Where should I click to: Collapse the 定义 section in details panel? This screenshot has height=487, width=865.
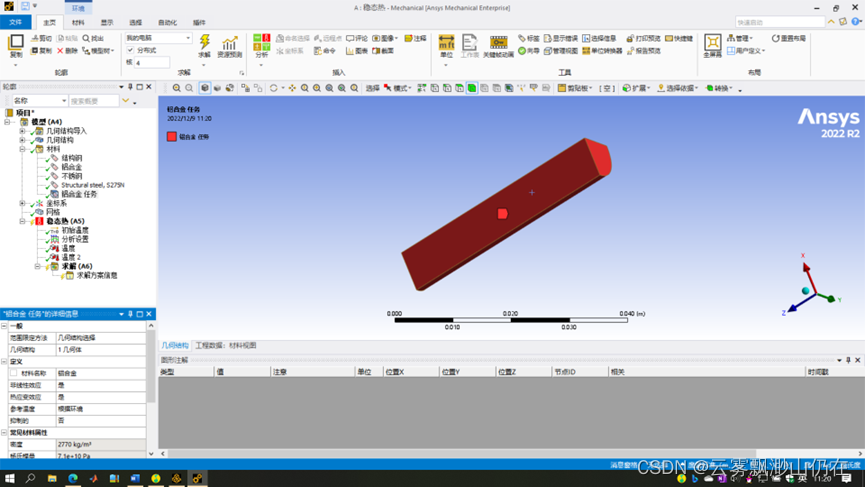click(4, 362)
